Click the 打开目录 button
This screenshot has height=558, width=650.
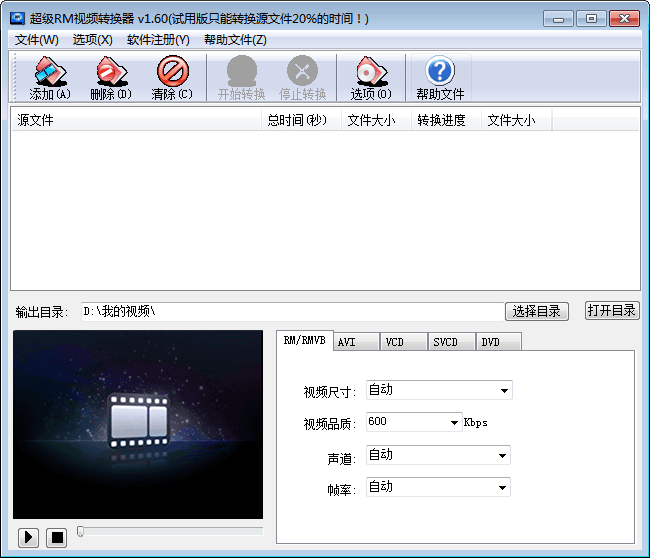pos(612,310)
